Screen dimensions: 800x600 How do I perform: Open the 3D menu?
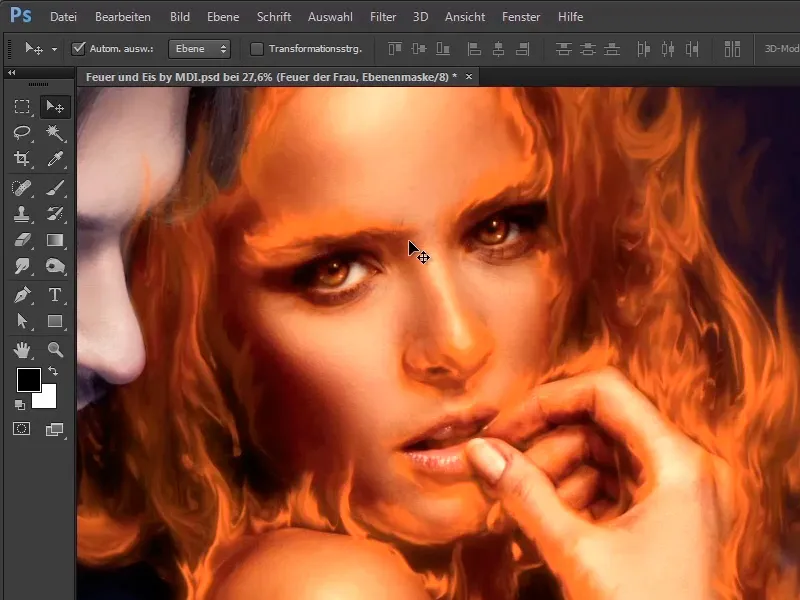tap(420, 17)
